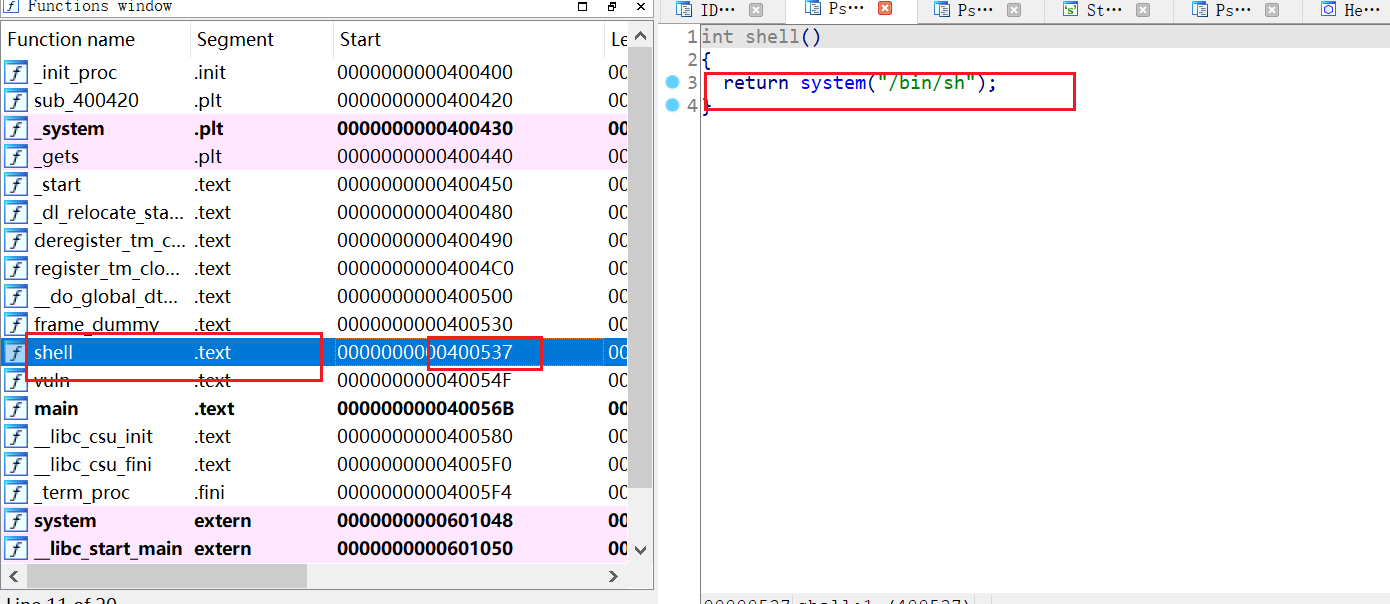The width and height of the screenshot is (1390, 604).
Task: Click the function icon beside __do_global_dt...
Action: (16, 297)
